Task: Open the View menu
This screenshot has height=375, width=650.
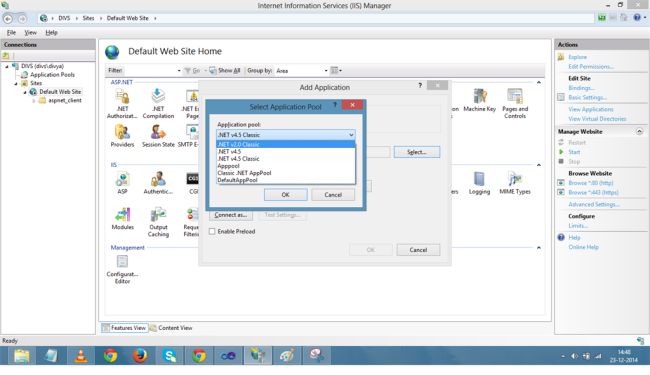Action: tap(30, 32)
